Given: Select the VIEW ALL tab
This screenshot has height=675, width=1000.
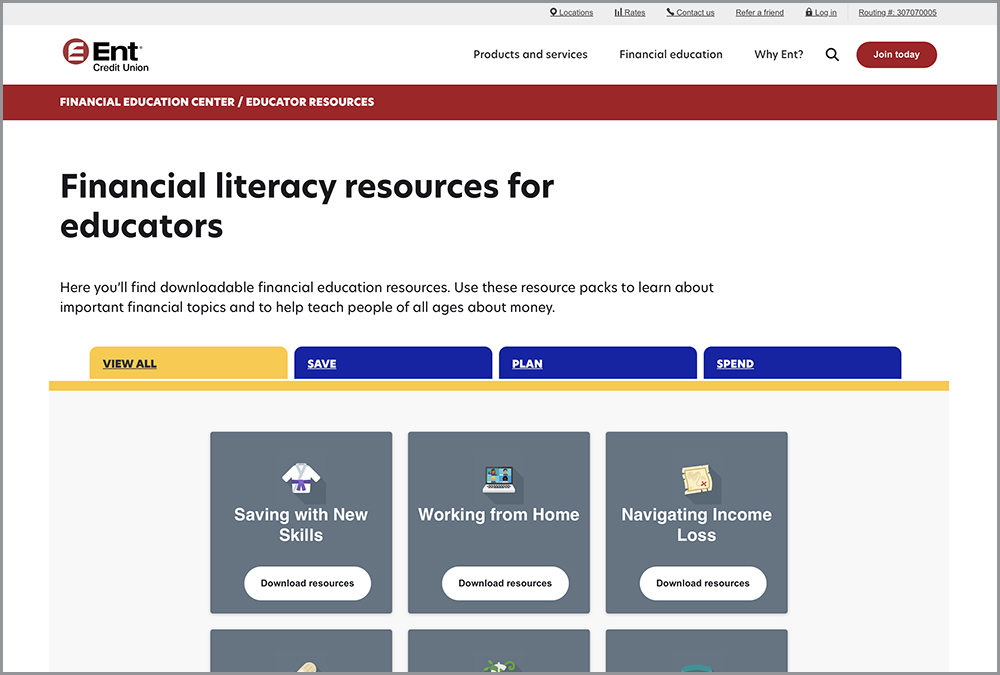Looking at the screenshot, I should [x=188, y=363].
